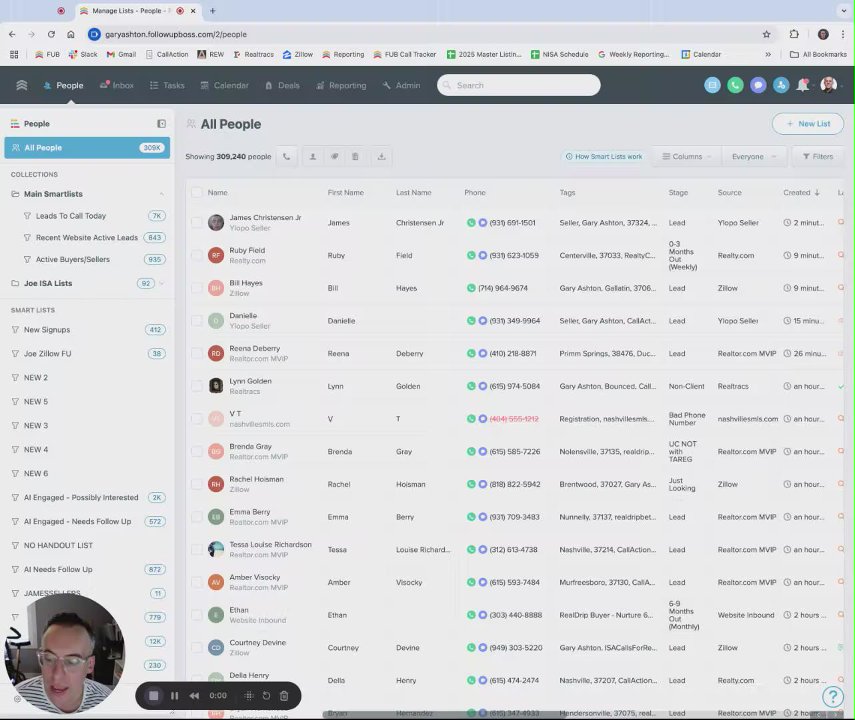Click the purple text message icon in header
The image size is (855, 720).
tap(758, 85)
